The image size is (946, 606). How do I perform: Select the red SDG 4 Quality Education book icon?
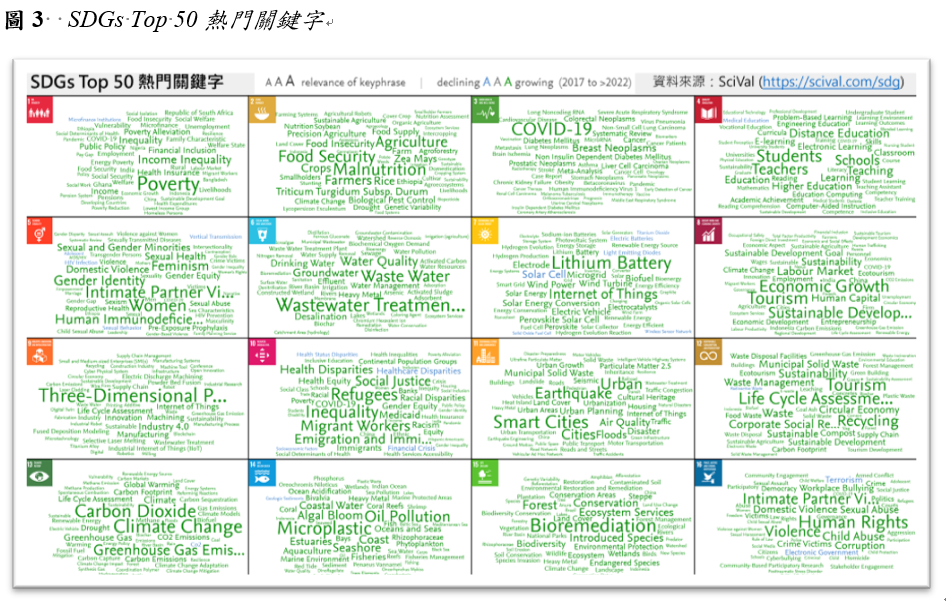tap(708, 110)
